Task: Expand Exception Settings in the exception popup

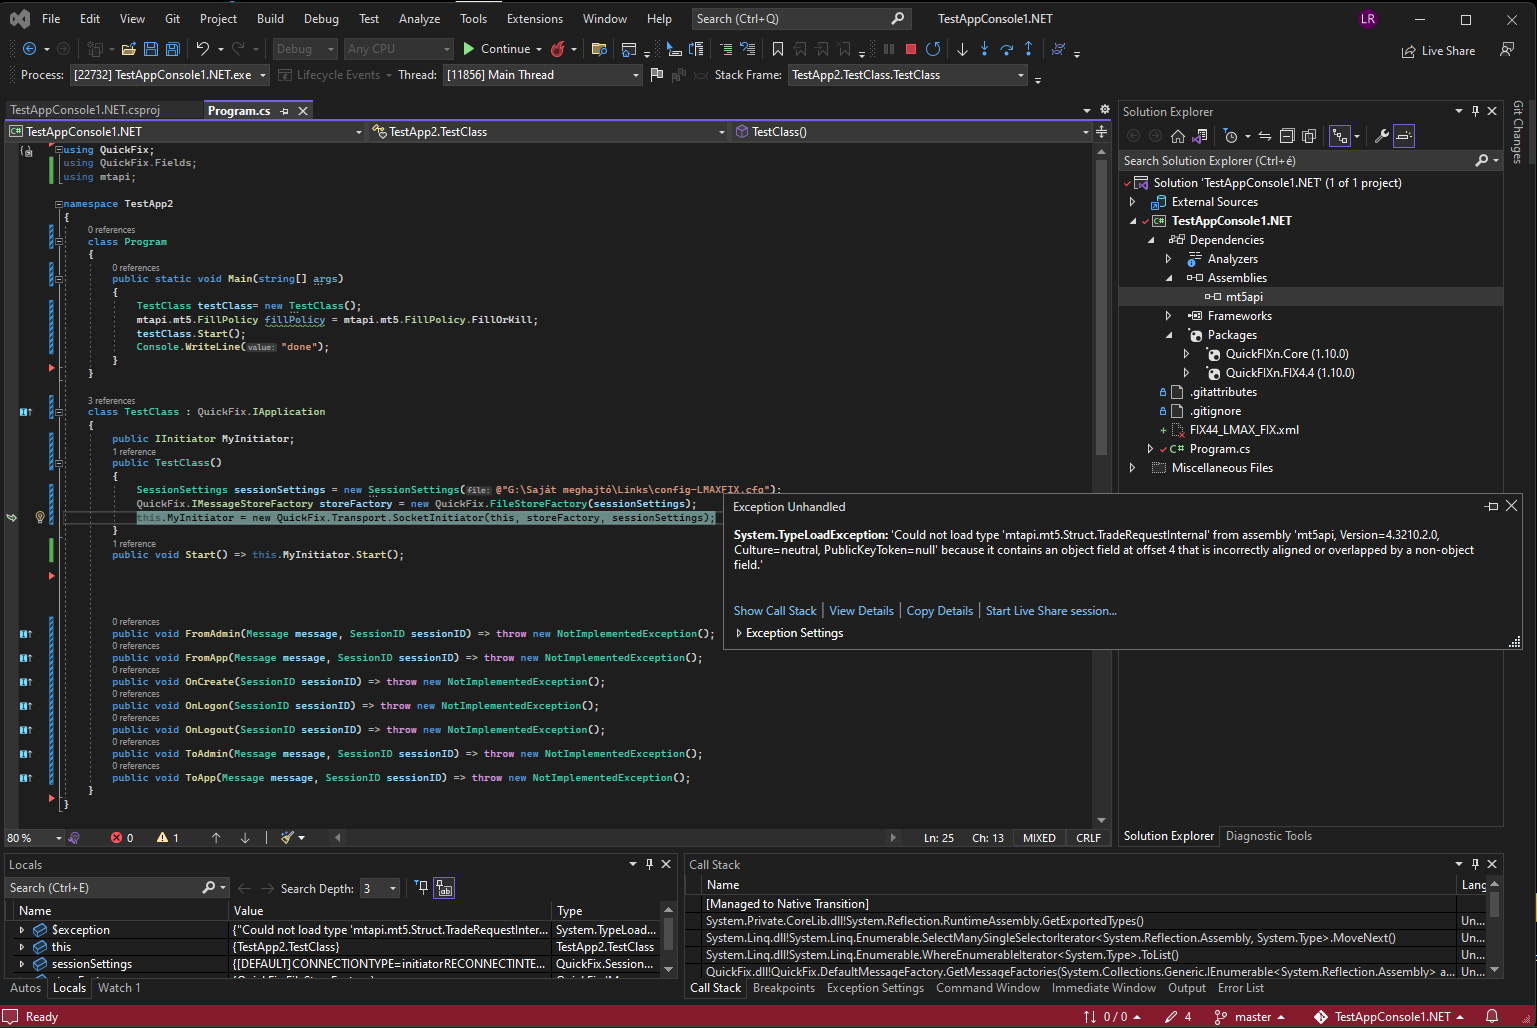Action: click(739, 633)
